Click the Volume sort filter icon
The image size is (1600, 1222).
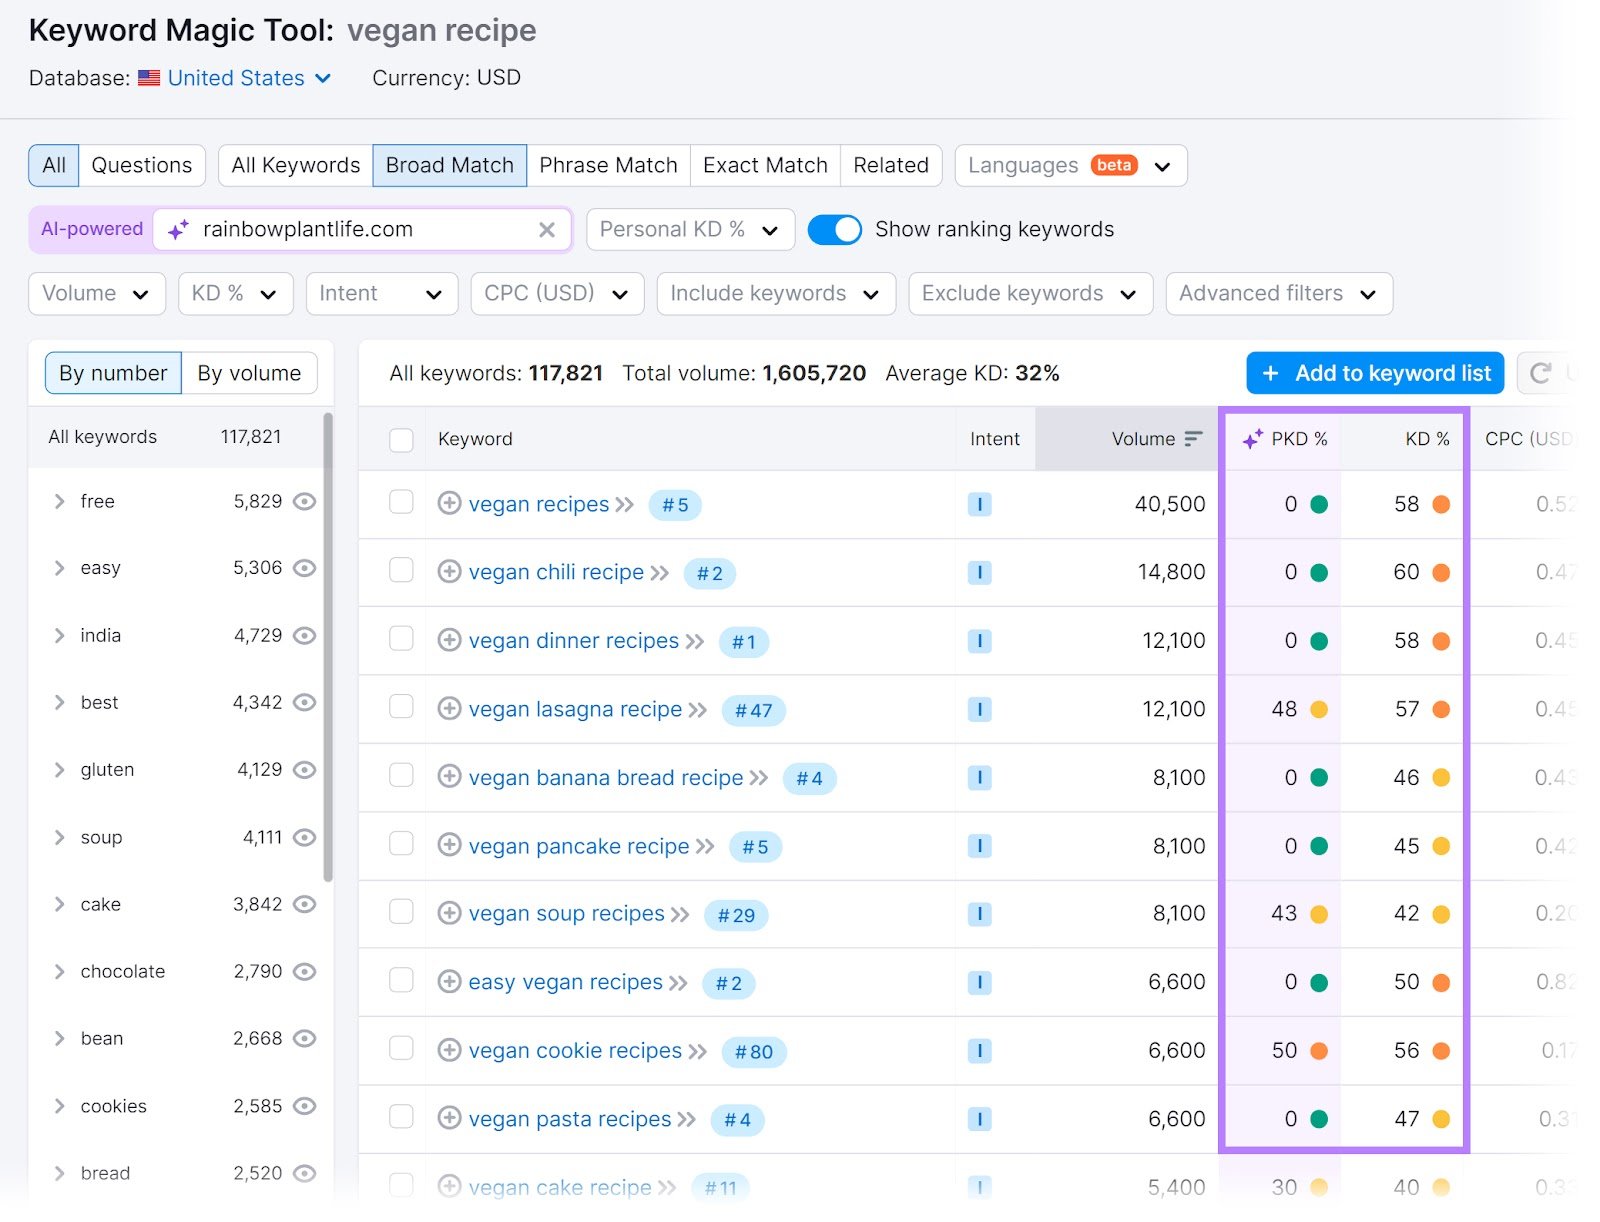[1193, 438]
